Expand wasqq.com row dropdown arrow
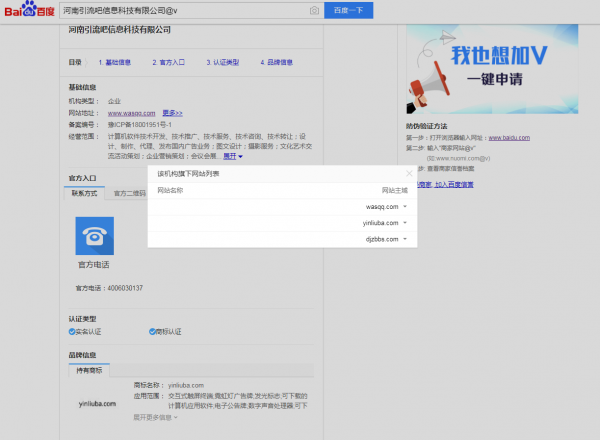The height and width of the screenshot is (440, 600). (405, 207)
